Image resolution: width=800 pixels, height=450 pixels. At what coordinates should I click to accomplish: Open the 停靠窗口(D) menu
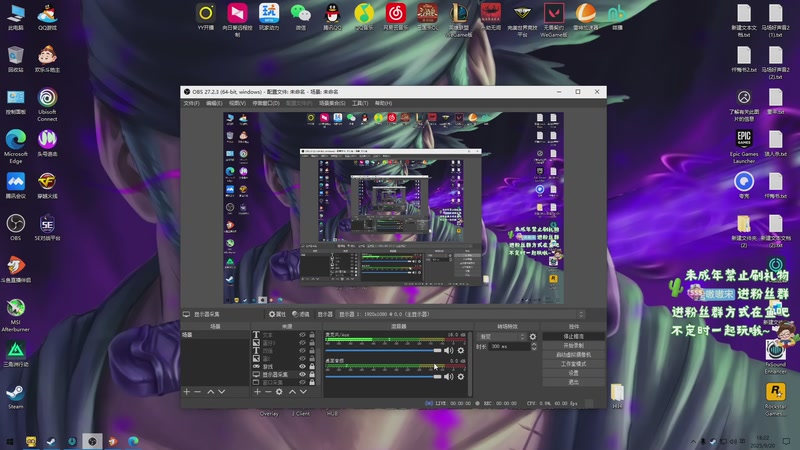coord(266,103)
